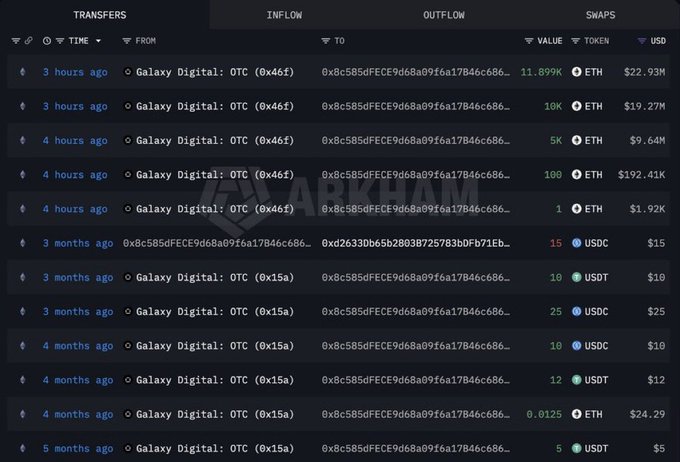This screenshot has height=462, width=680.
Task: Open transaction '3 months ago' for 15 USDC
Action: coord(78,243)
